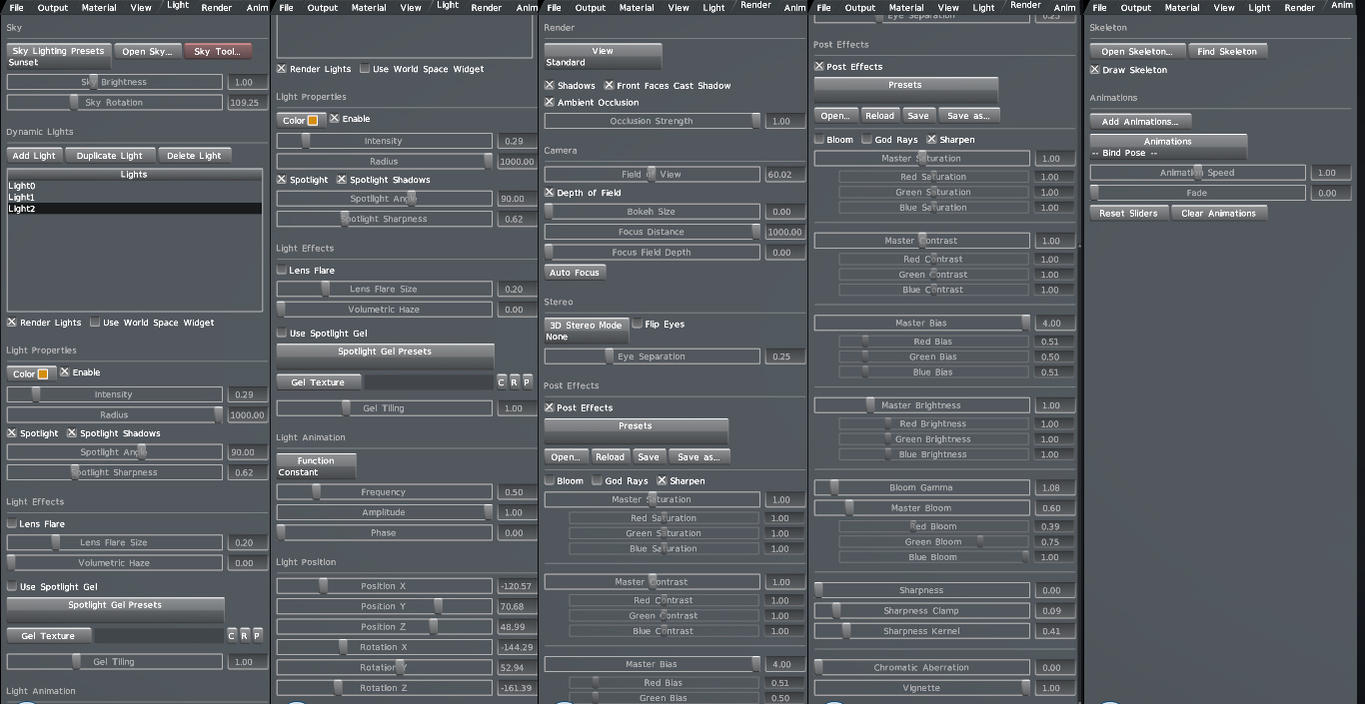Click Find Skeleton in the Skeleton panel
Viewport: 1365px width, 704px height.
point(1227,50)
